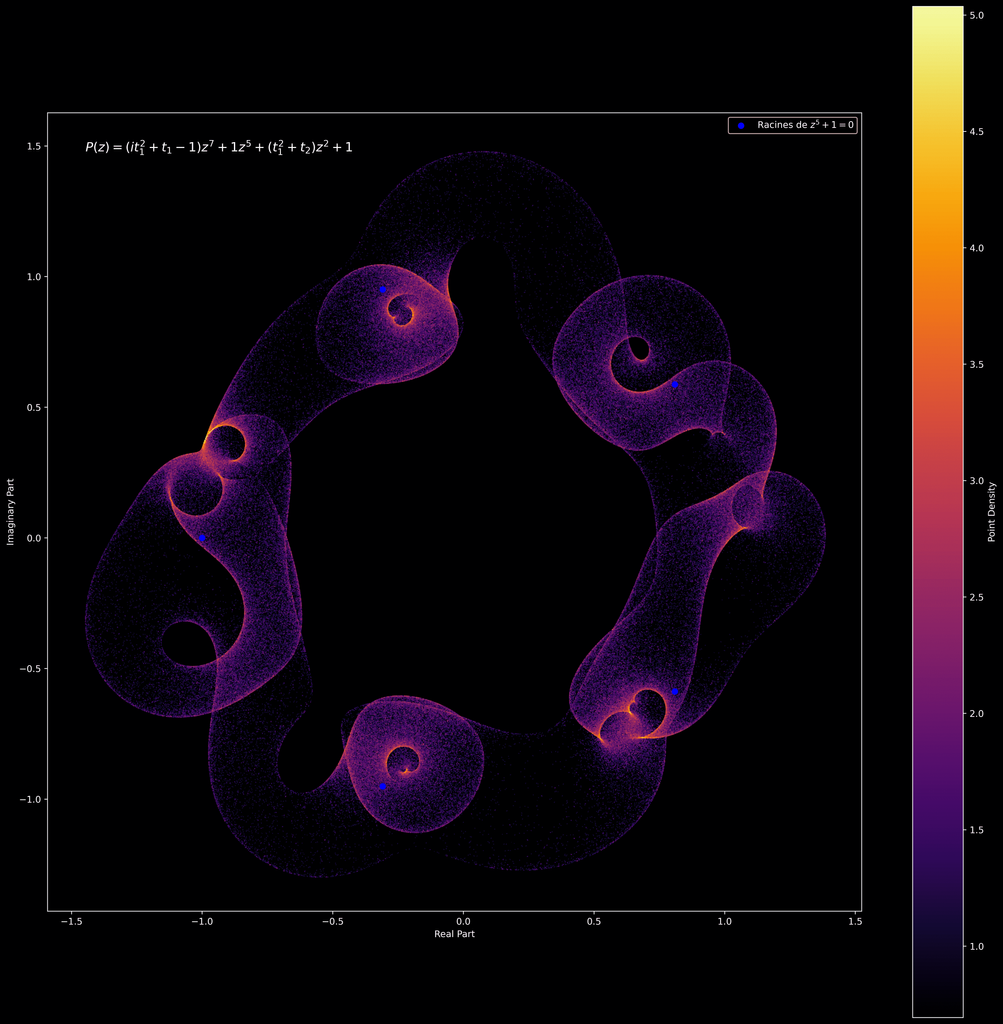
Task: Click the topmost blue root marker
Action: click(382, 289)
